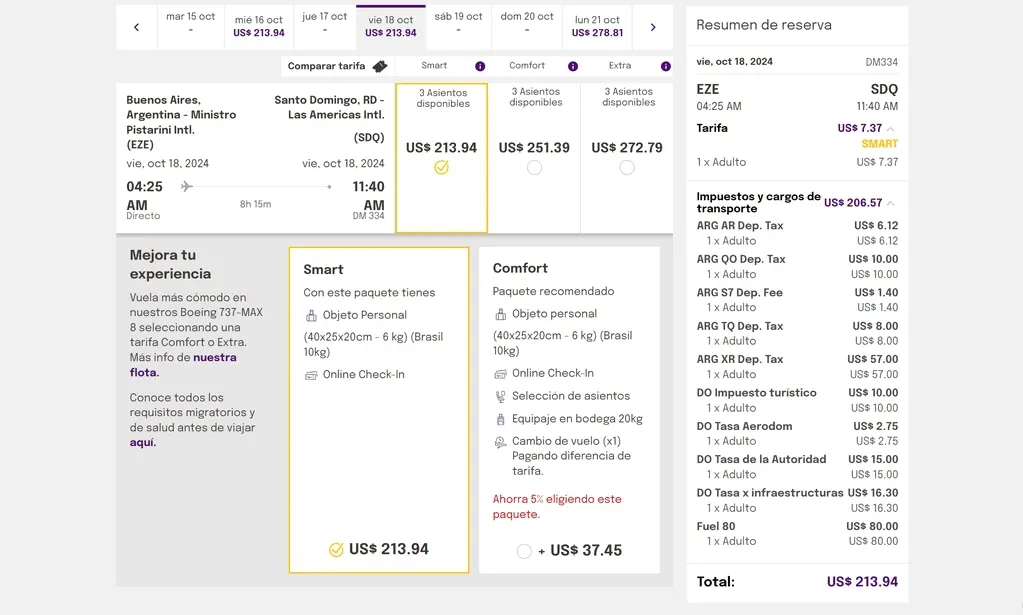1023x615 pixels.
Task: Click the info icon next to Smart
Action: tap(480, 66)
